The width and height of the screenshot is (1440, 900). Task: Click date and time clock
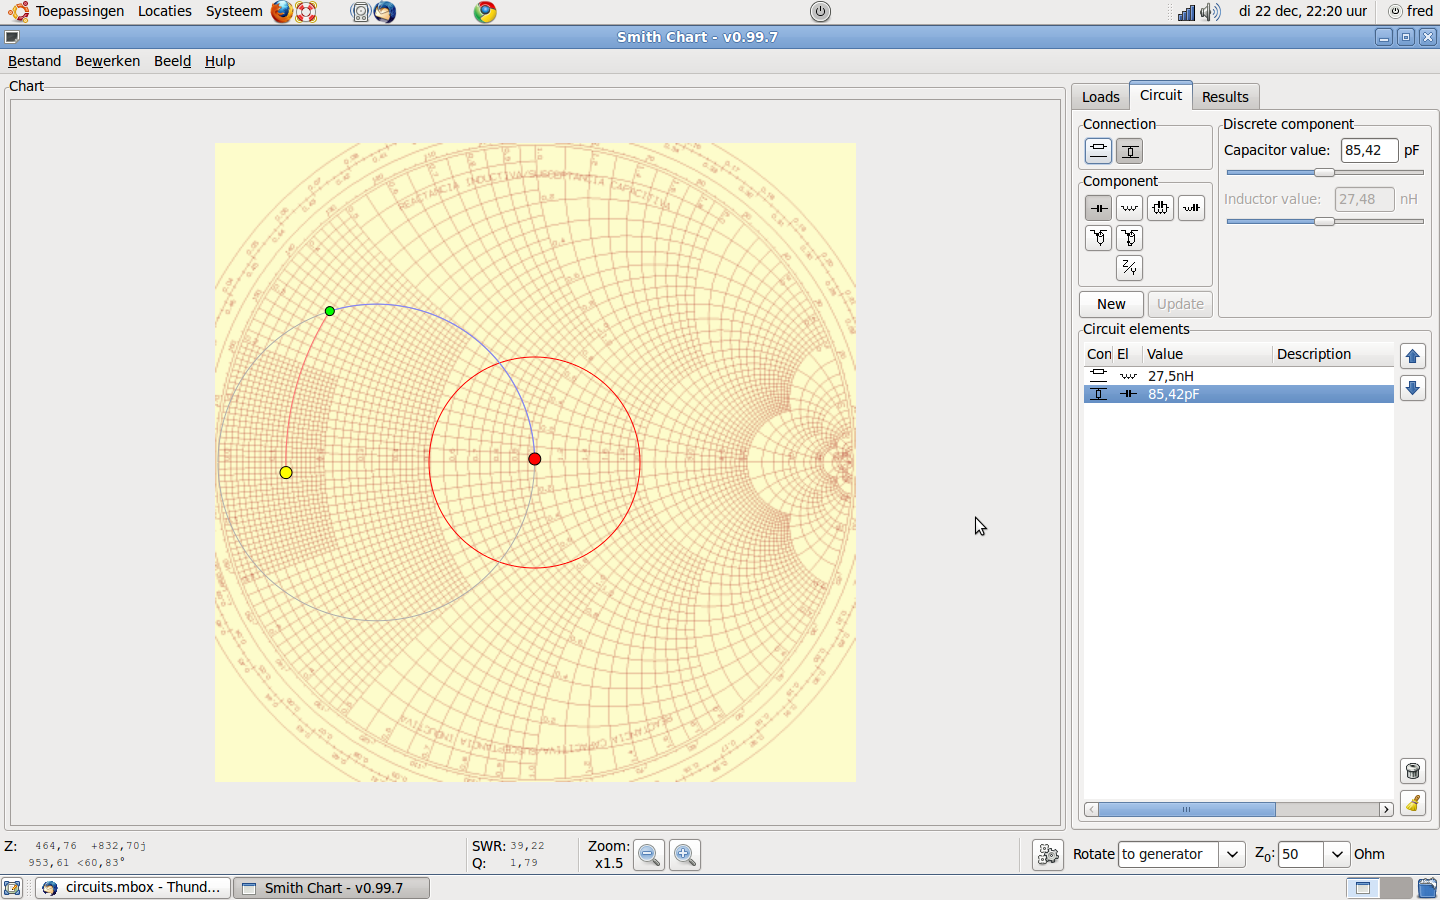[x=1302, y=11]
